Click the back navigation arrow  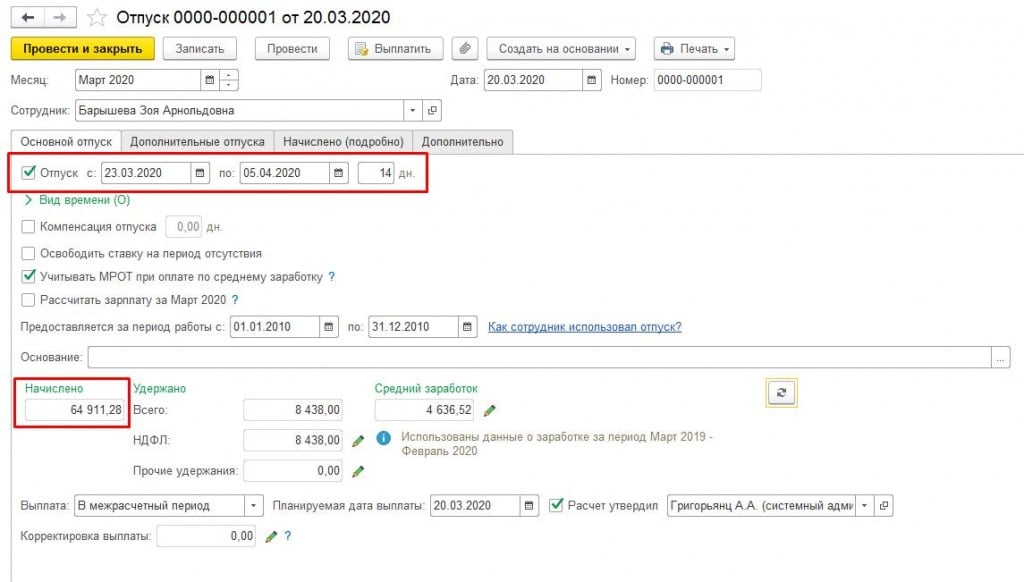coord(27,17)
